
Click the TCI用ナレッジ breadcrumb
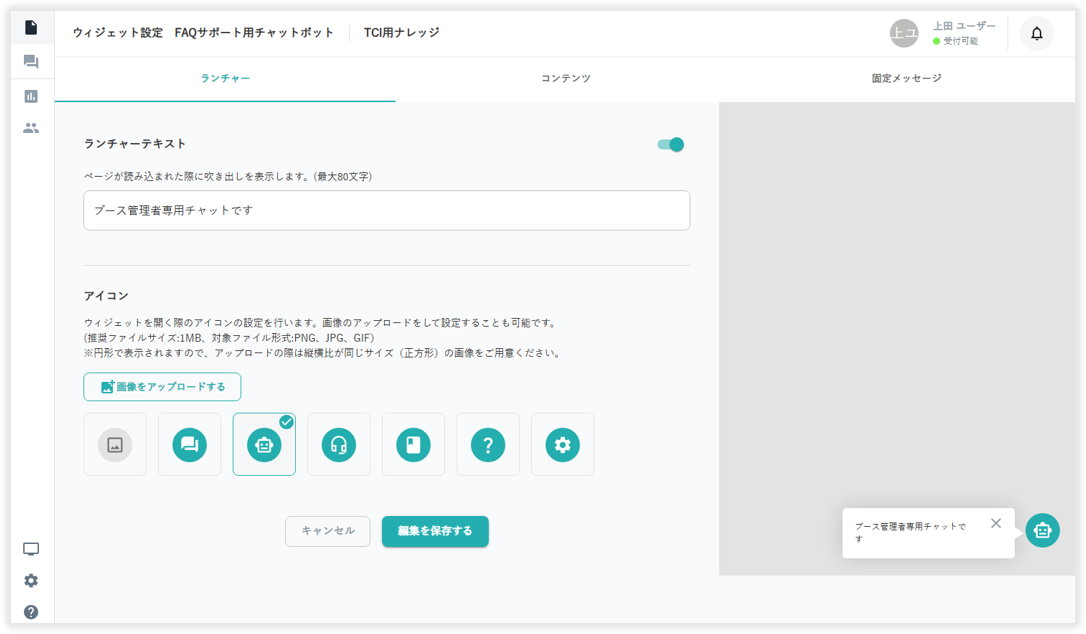point(402,33)
